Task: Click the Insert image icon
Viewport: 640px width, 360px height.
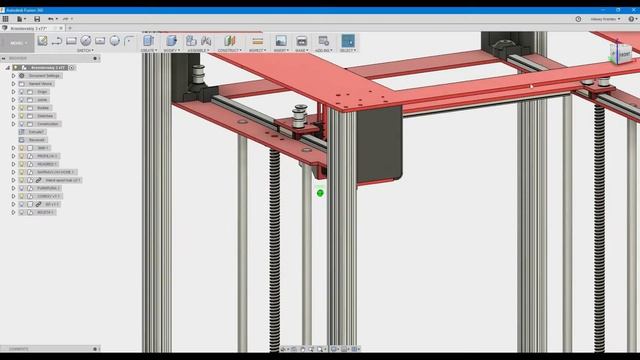Action: point(281,40)
